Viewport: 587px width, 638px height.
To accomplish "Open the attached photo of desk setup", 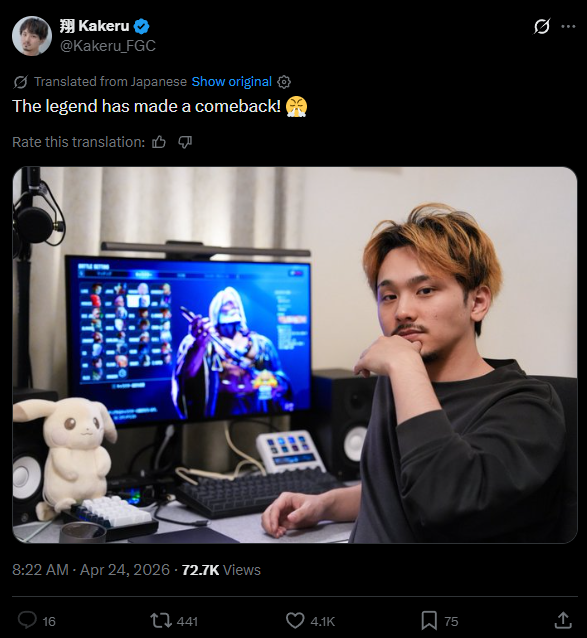I will click(x=295, y=355).
